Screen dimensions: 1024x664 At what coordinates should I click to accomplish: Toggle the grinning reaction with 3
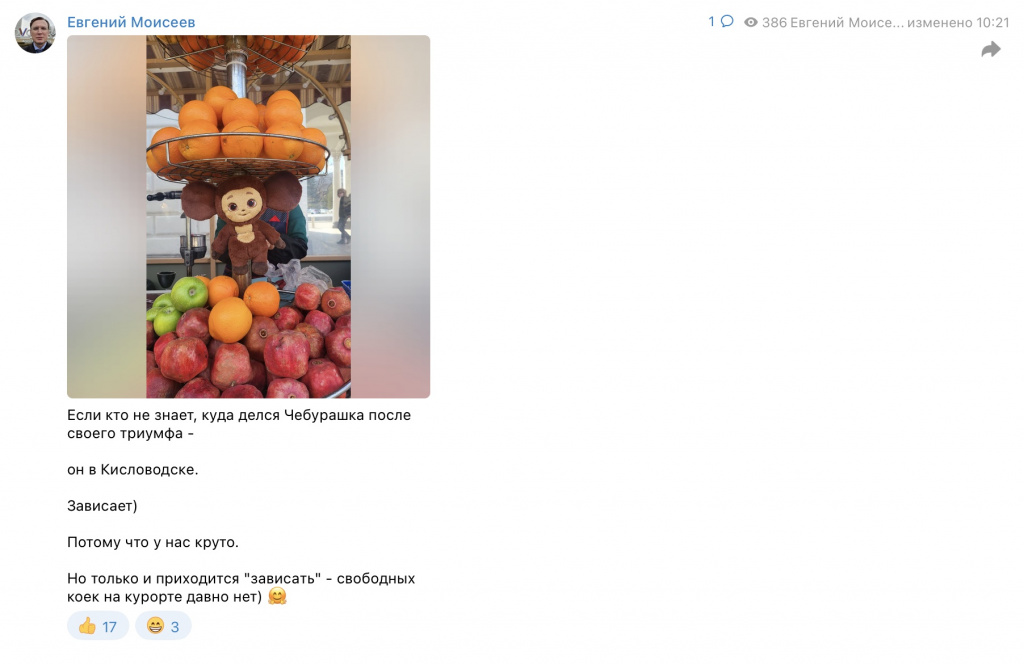(163, 626)
